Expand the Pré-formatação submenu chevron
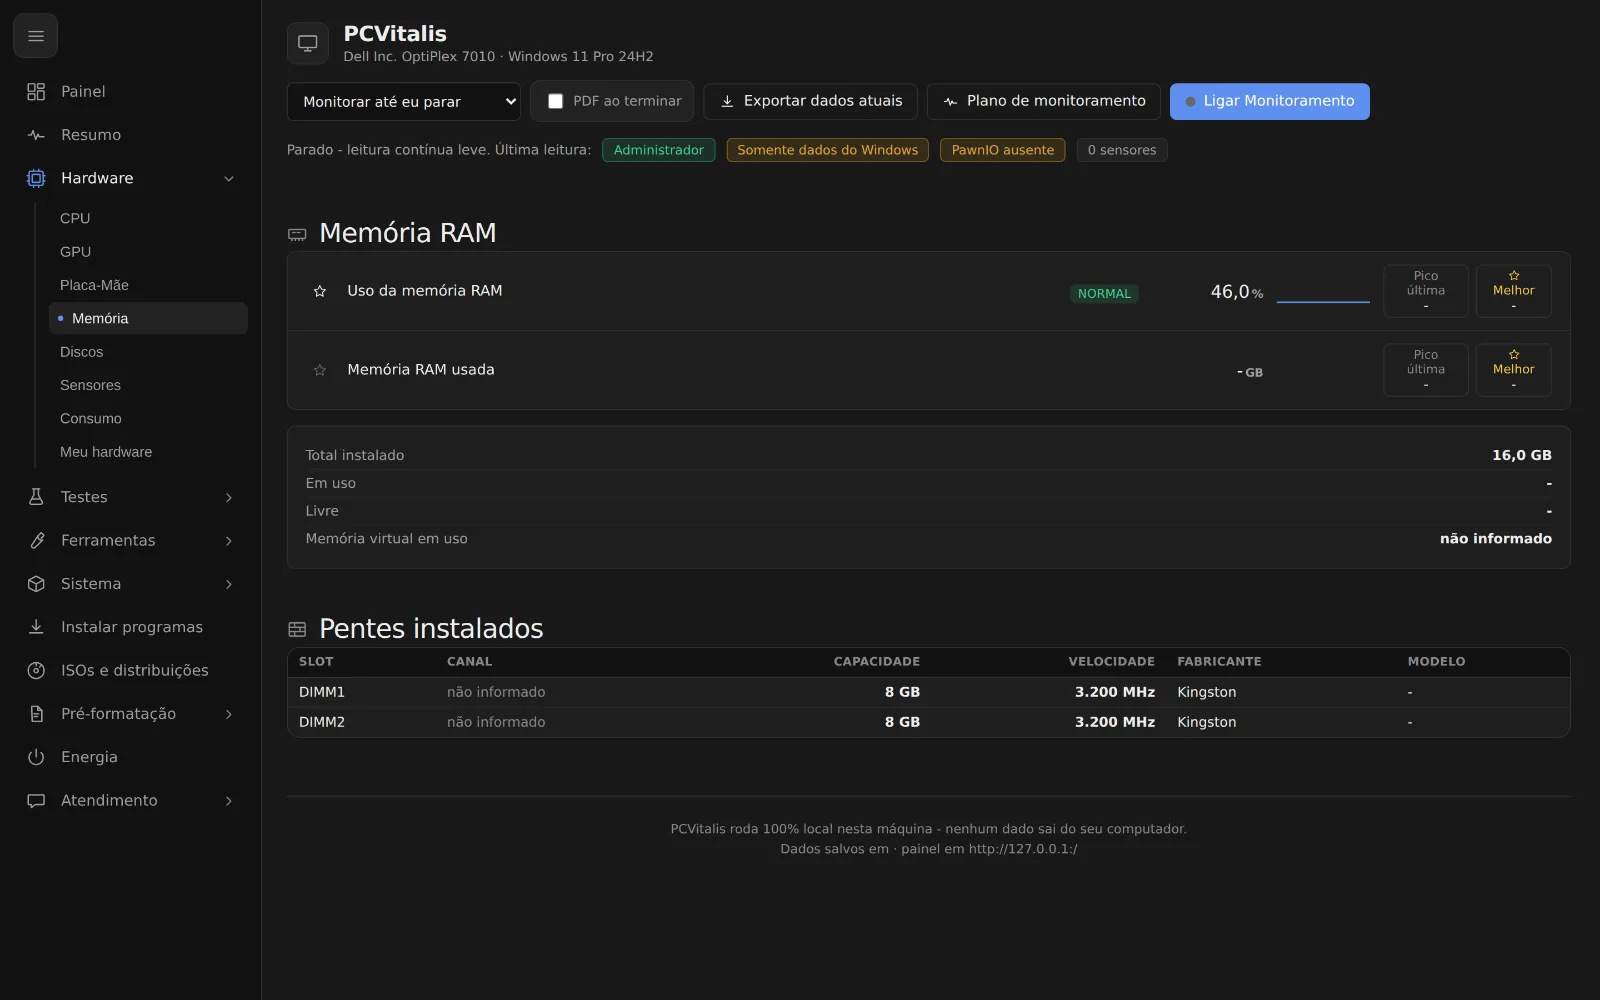1600x1000 pixels. pos(229,714)
